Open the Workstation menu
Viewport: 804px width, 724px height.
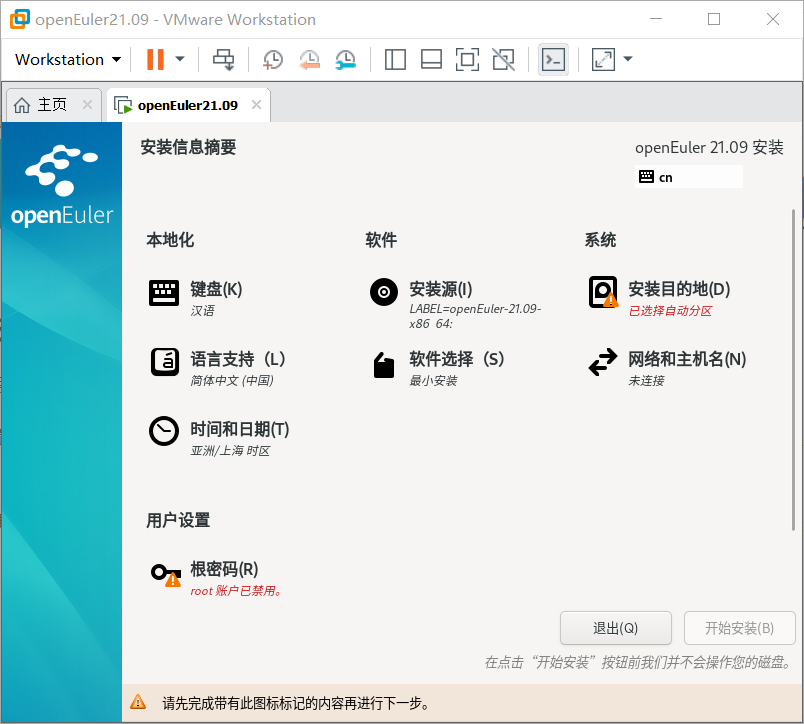[x=68, y=59]
